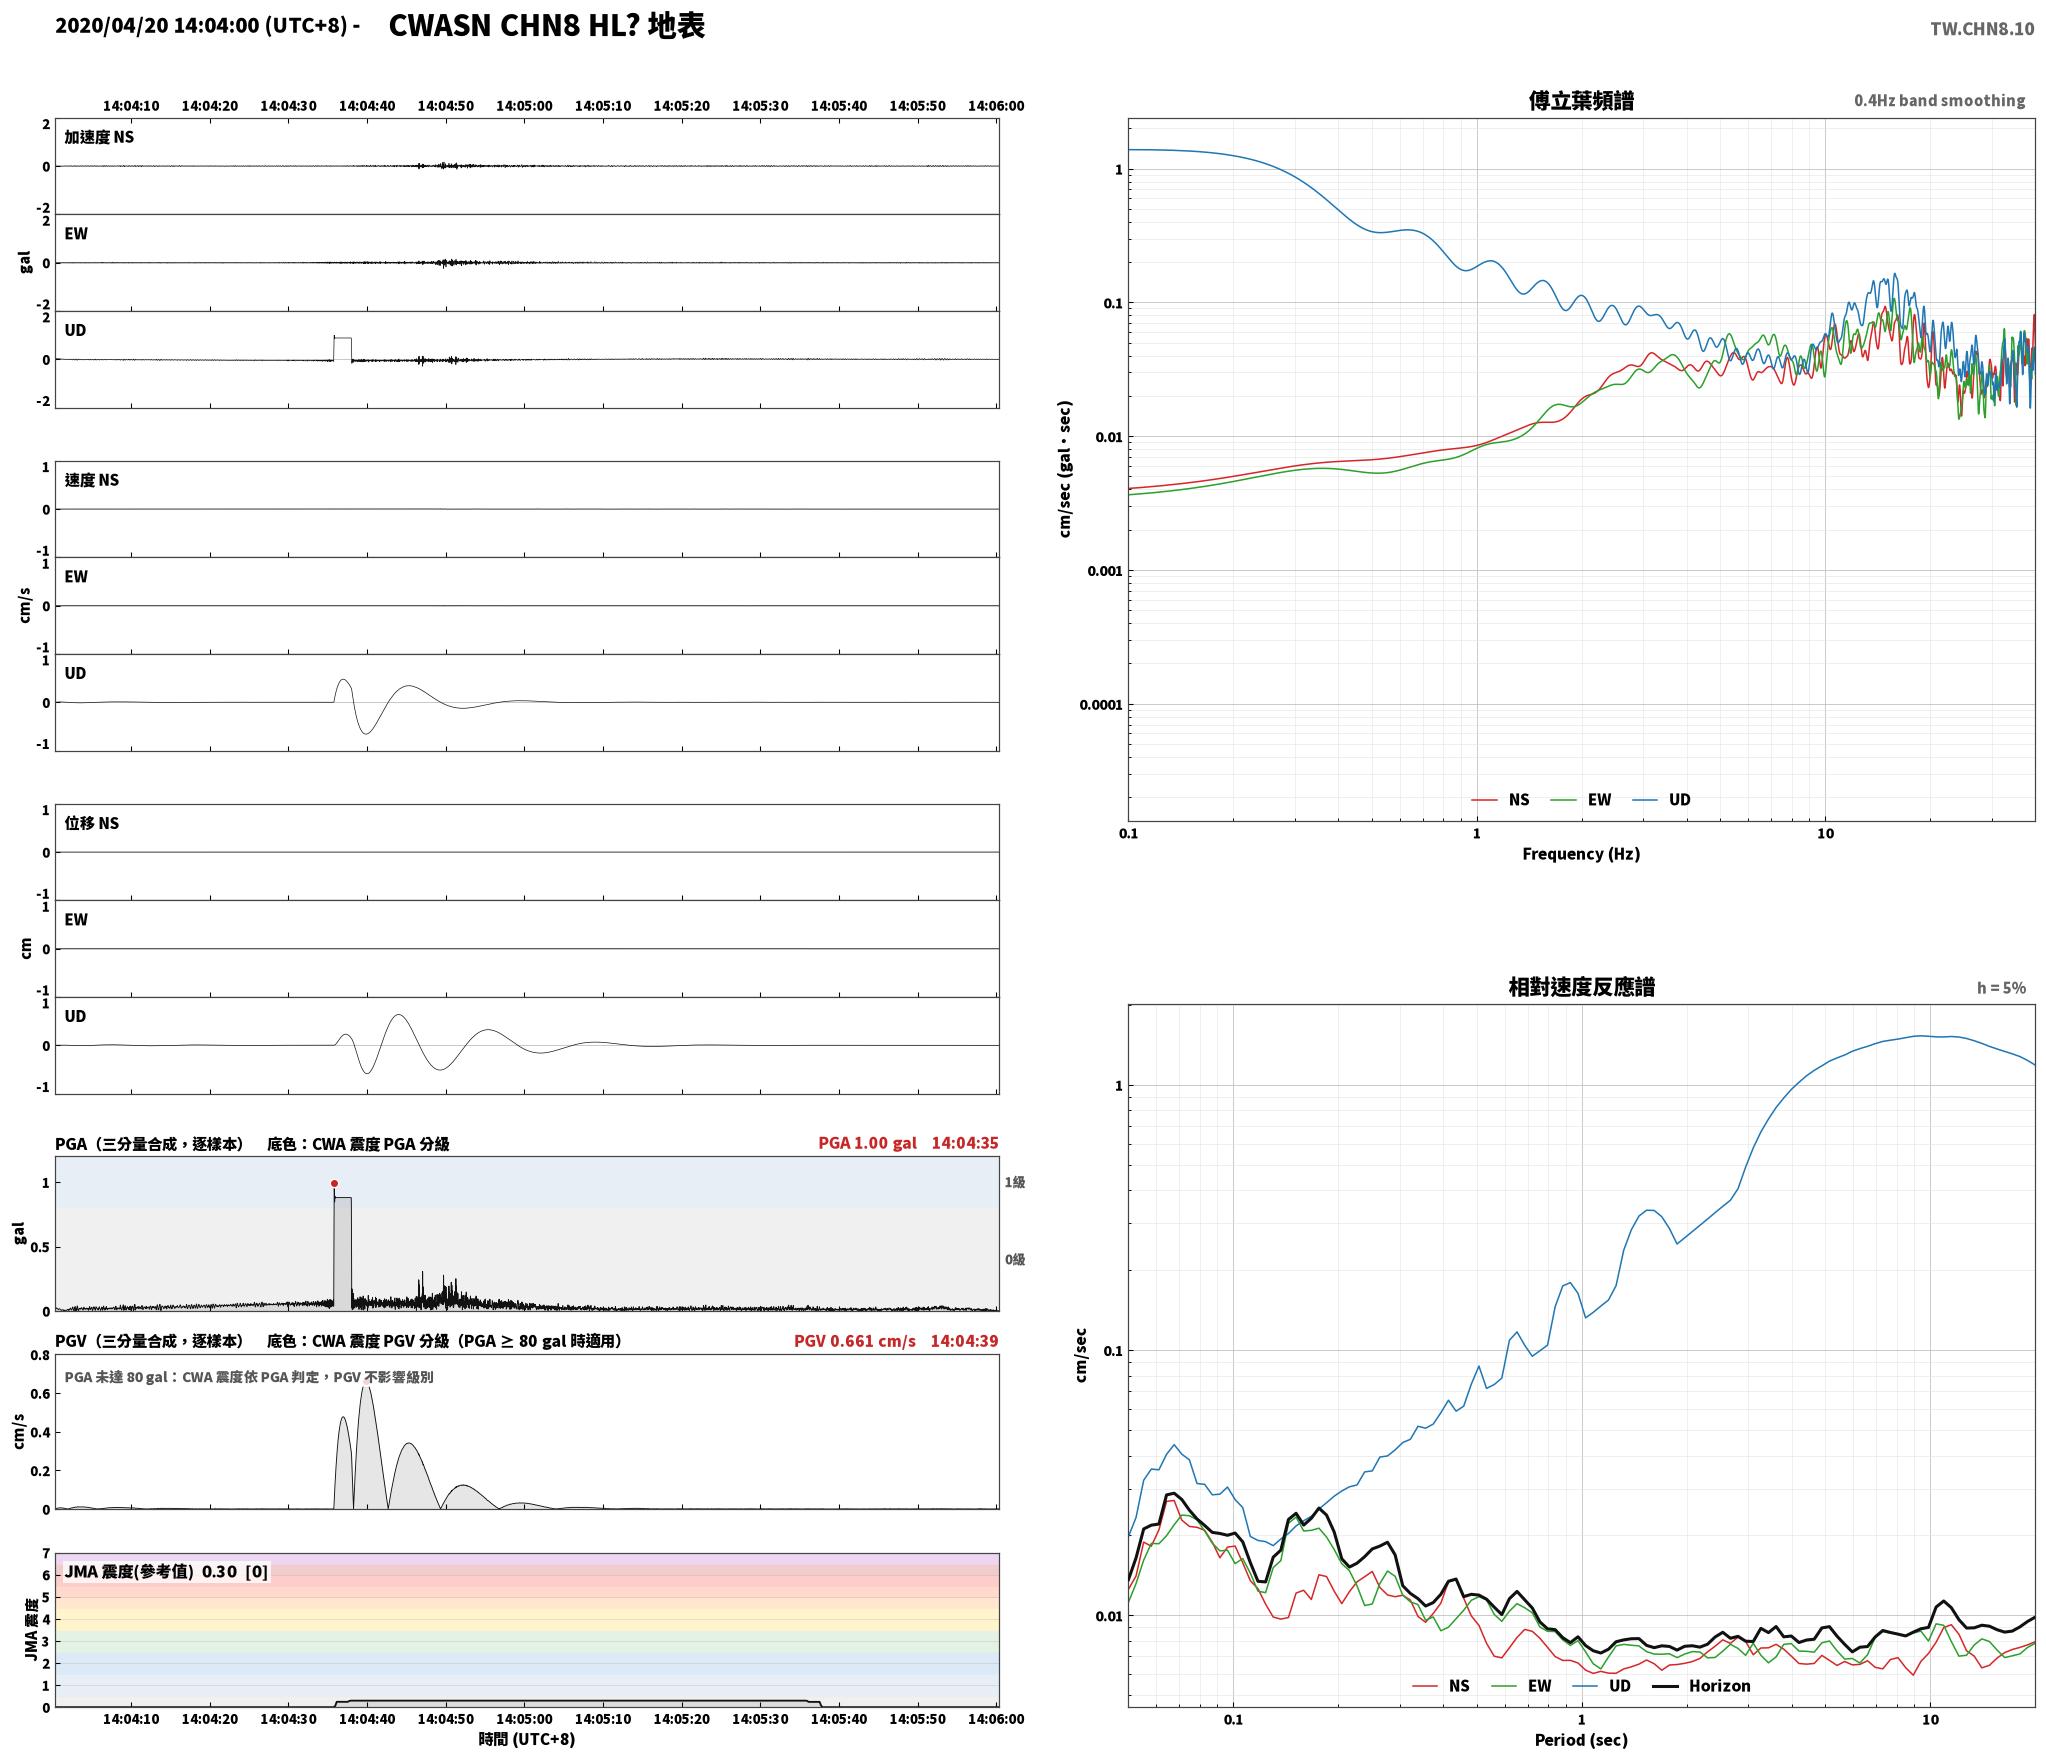Click the red PGA peak marker dot
The image size is (2046, 1760).
click(334, 1183)
